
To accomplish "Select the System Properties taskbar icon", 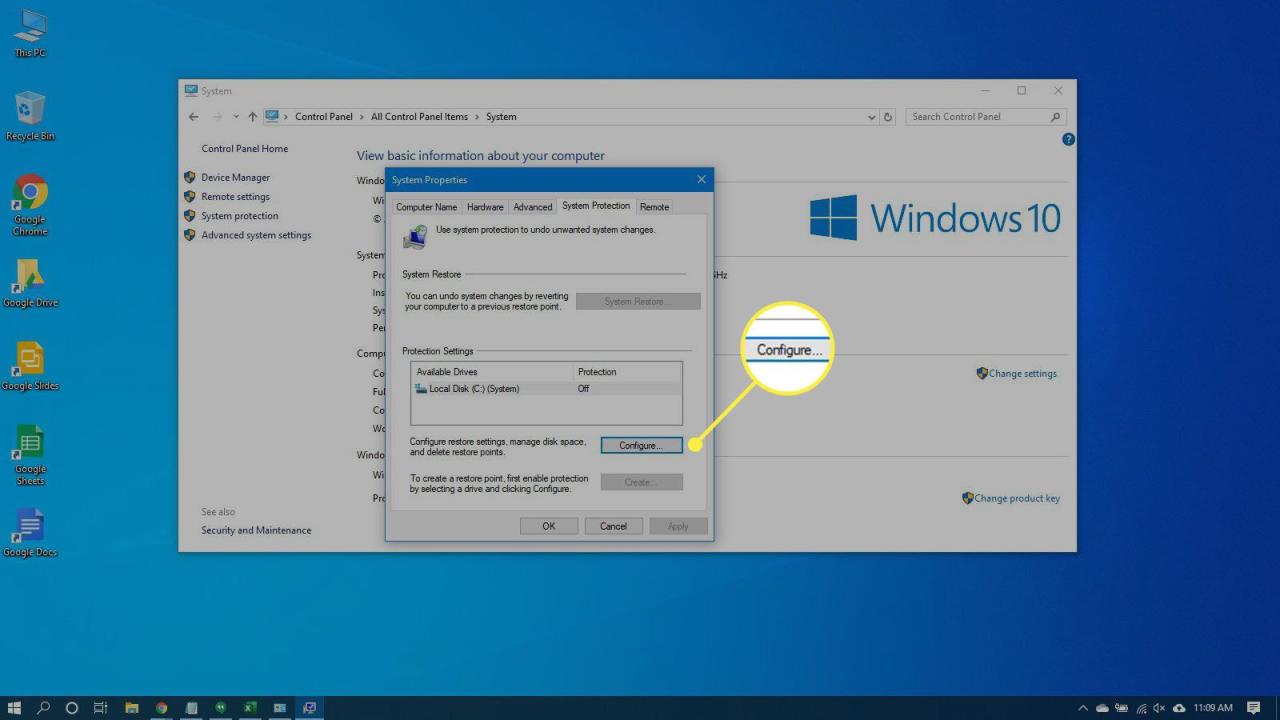I will pyautogui.click(x=310, y=708).
